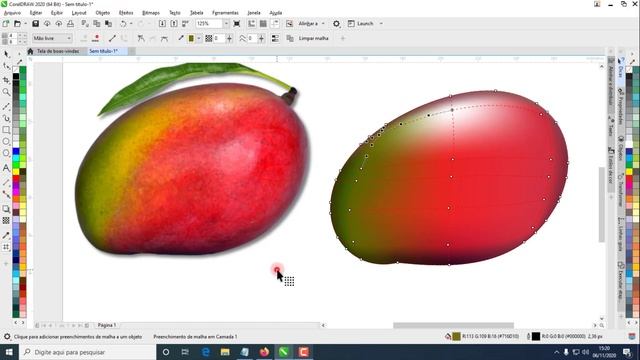The width and height of the screenshot is (640, 360).
Task: Open the Mão livre selection mode dropdown
Action: click(52, 38)
